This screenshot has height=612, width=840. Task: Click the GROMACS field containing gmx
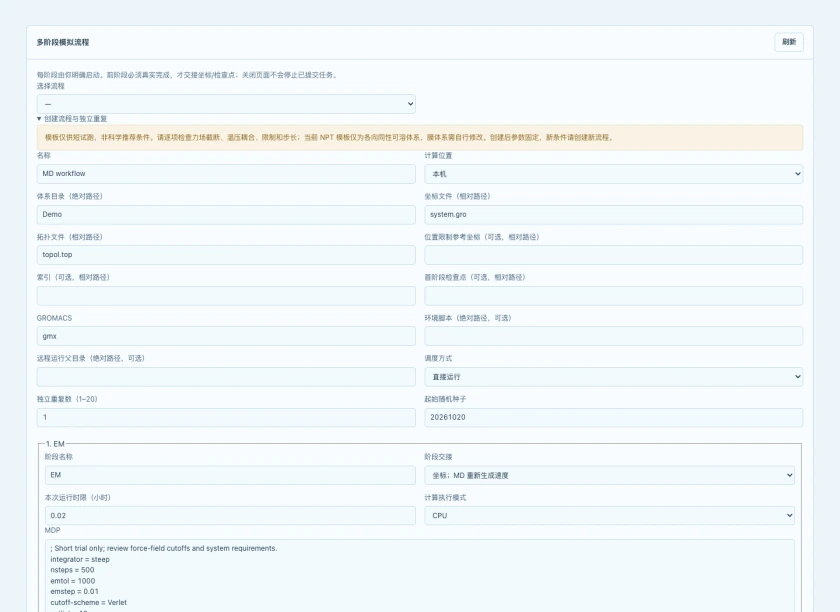point(226,336)
